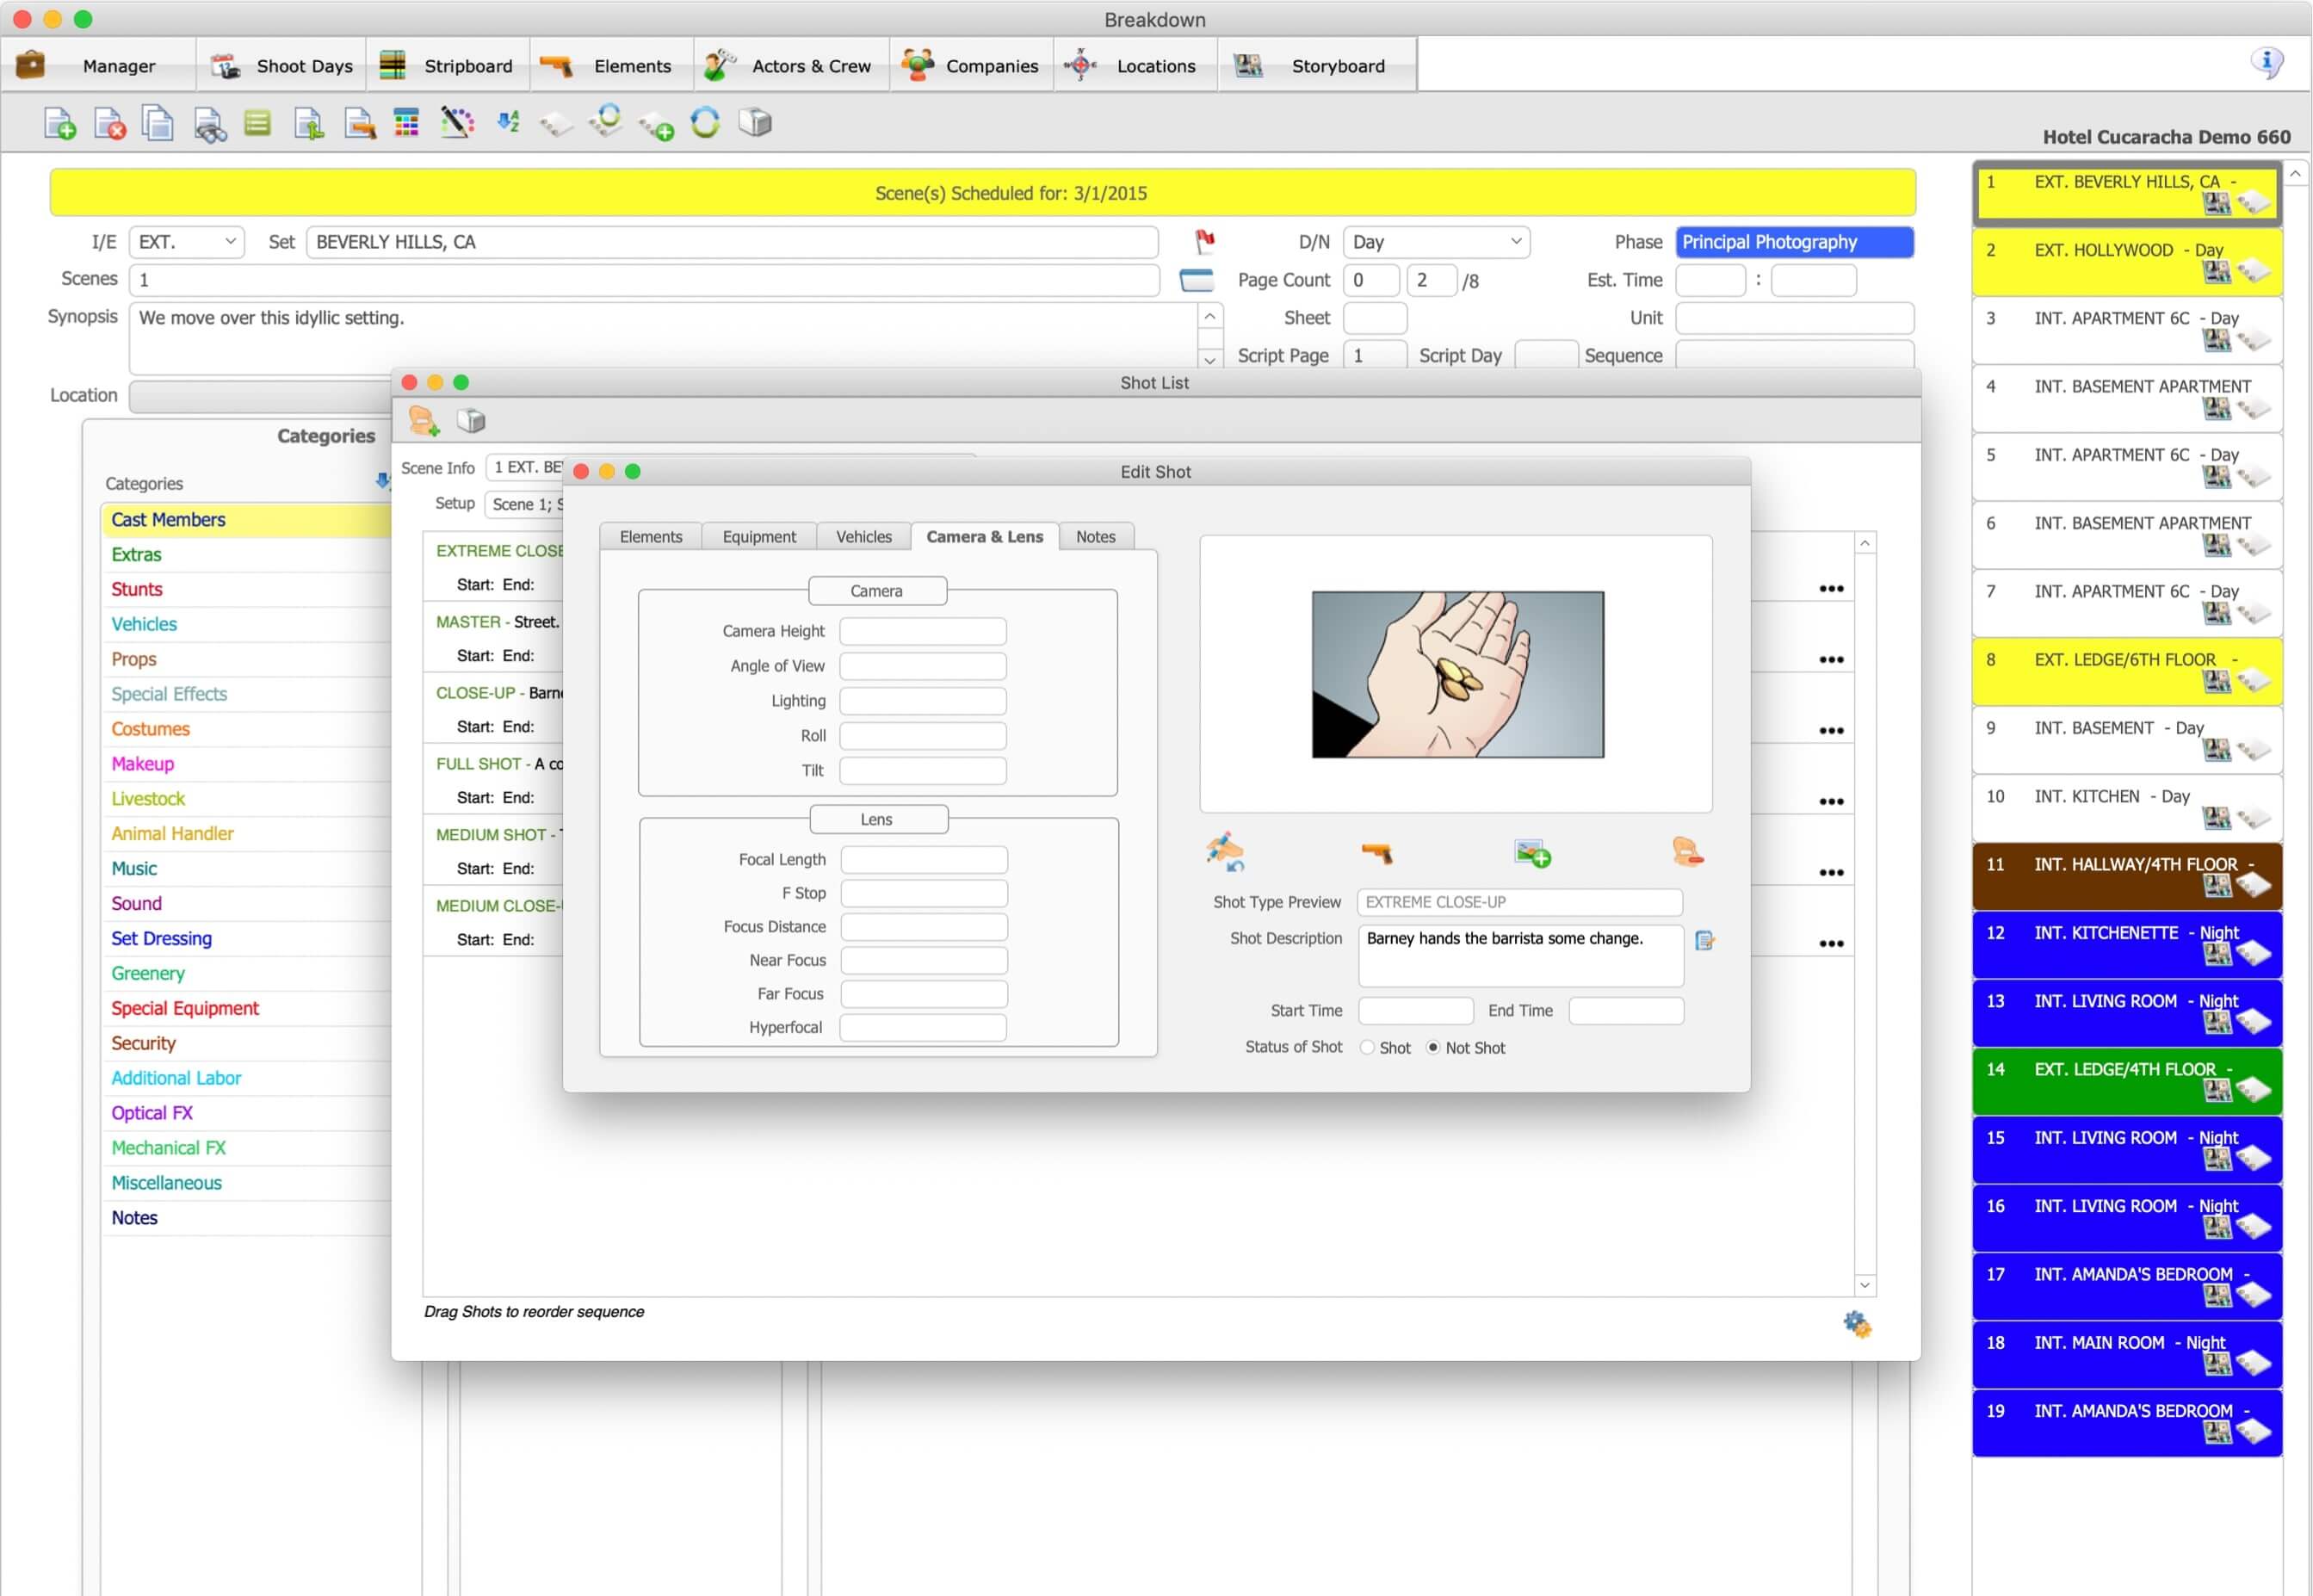The image size is (2313, 1596).
Task: Select the Special Effects category
Action: [x=169, y=693]
